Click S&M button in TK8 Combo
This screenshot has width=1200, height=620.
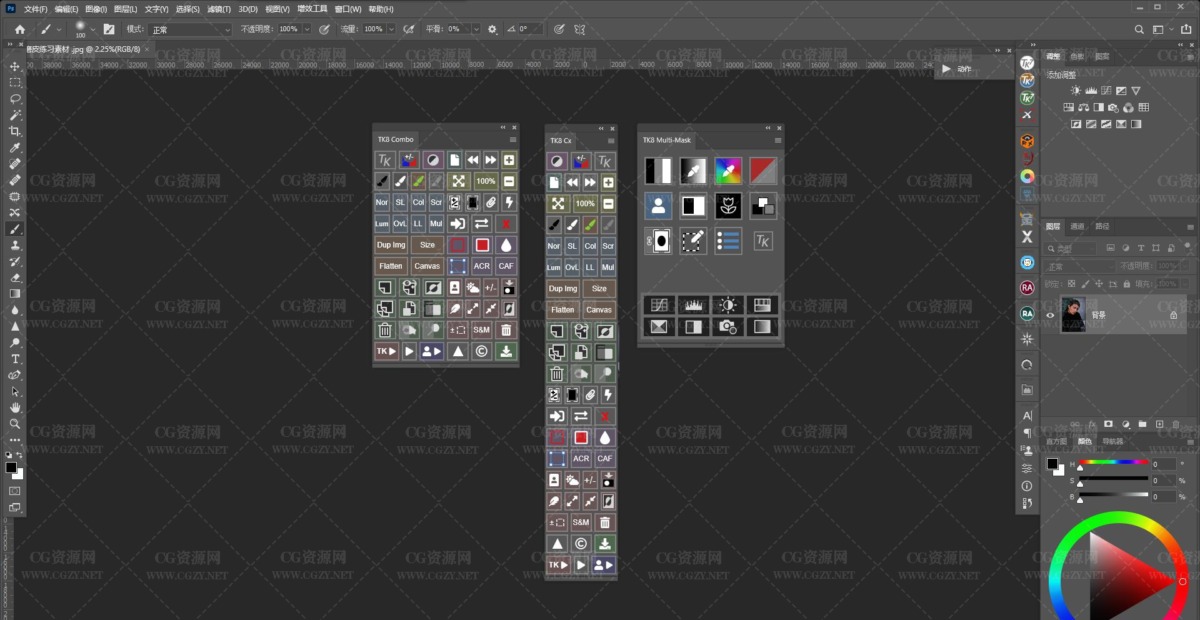pyautogui.click(x=482, y=330)
